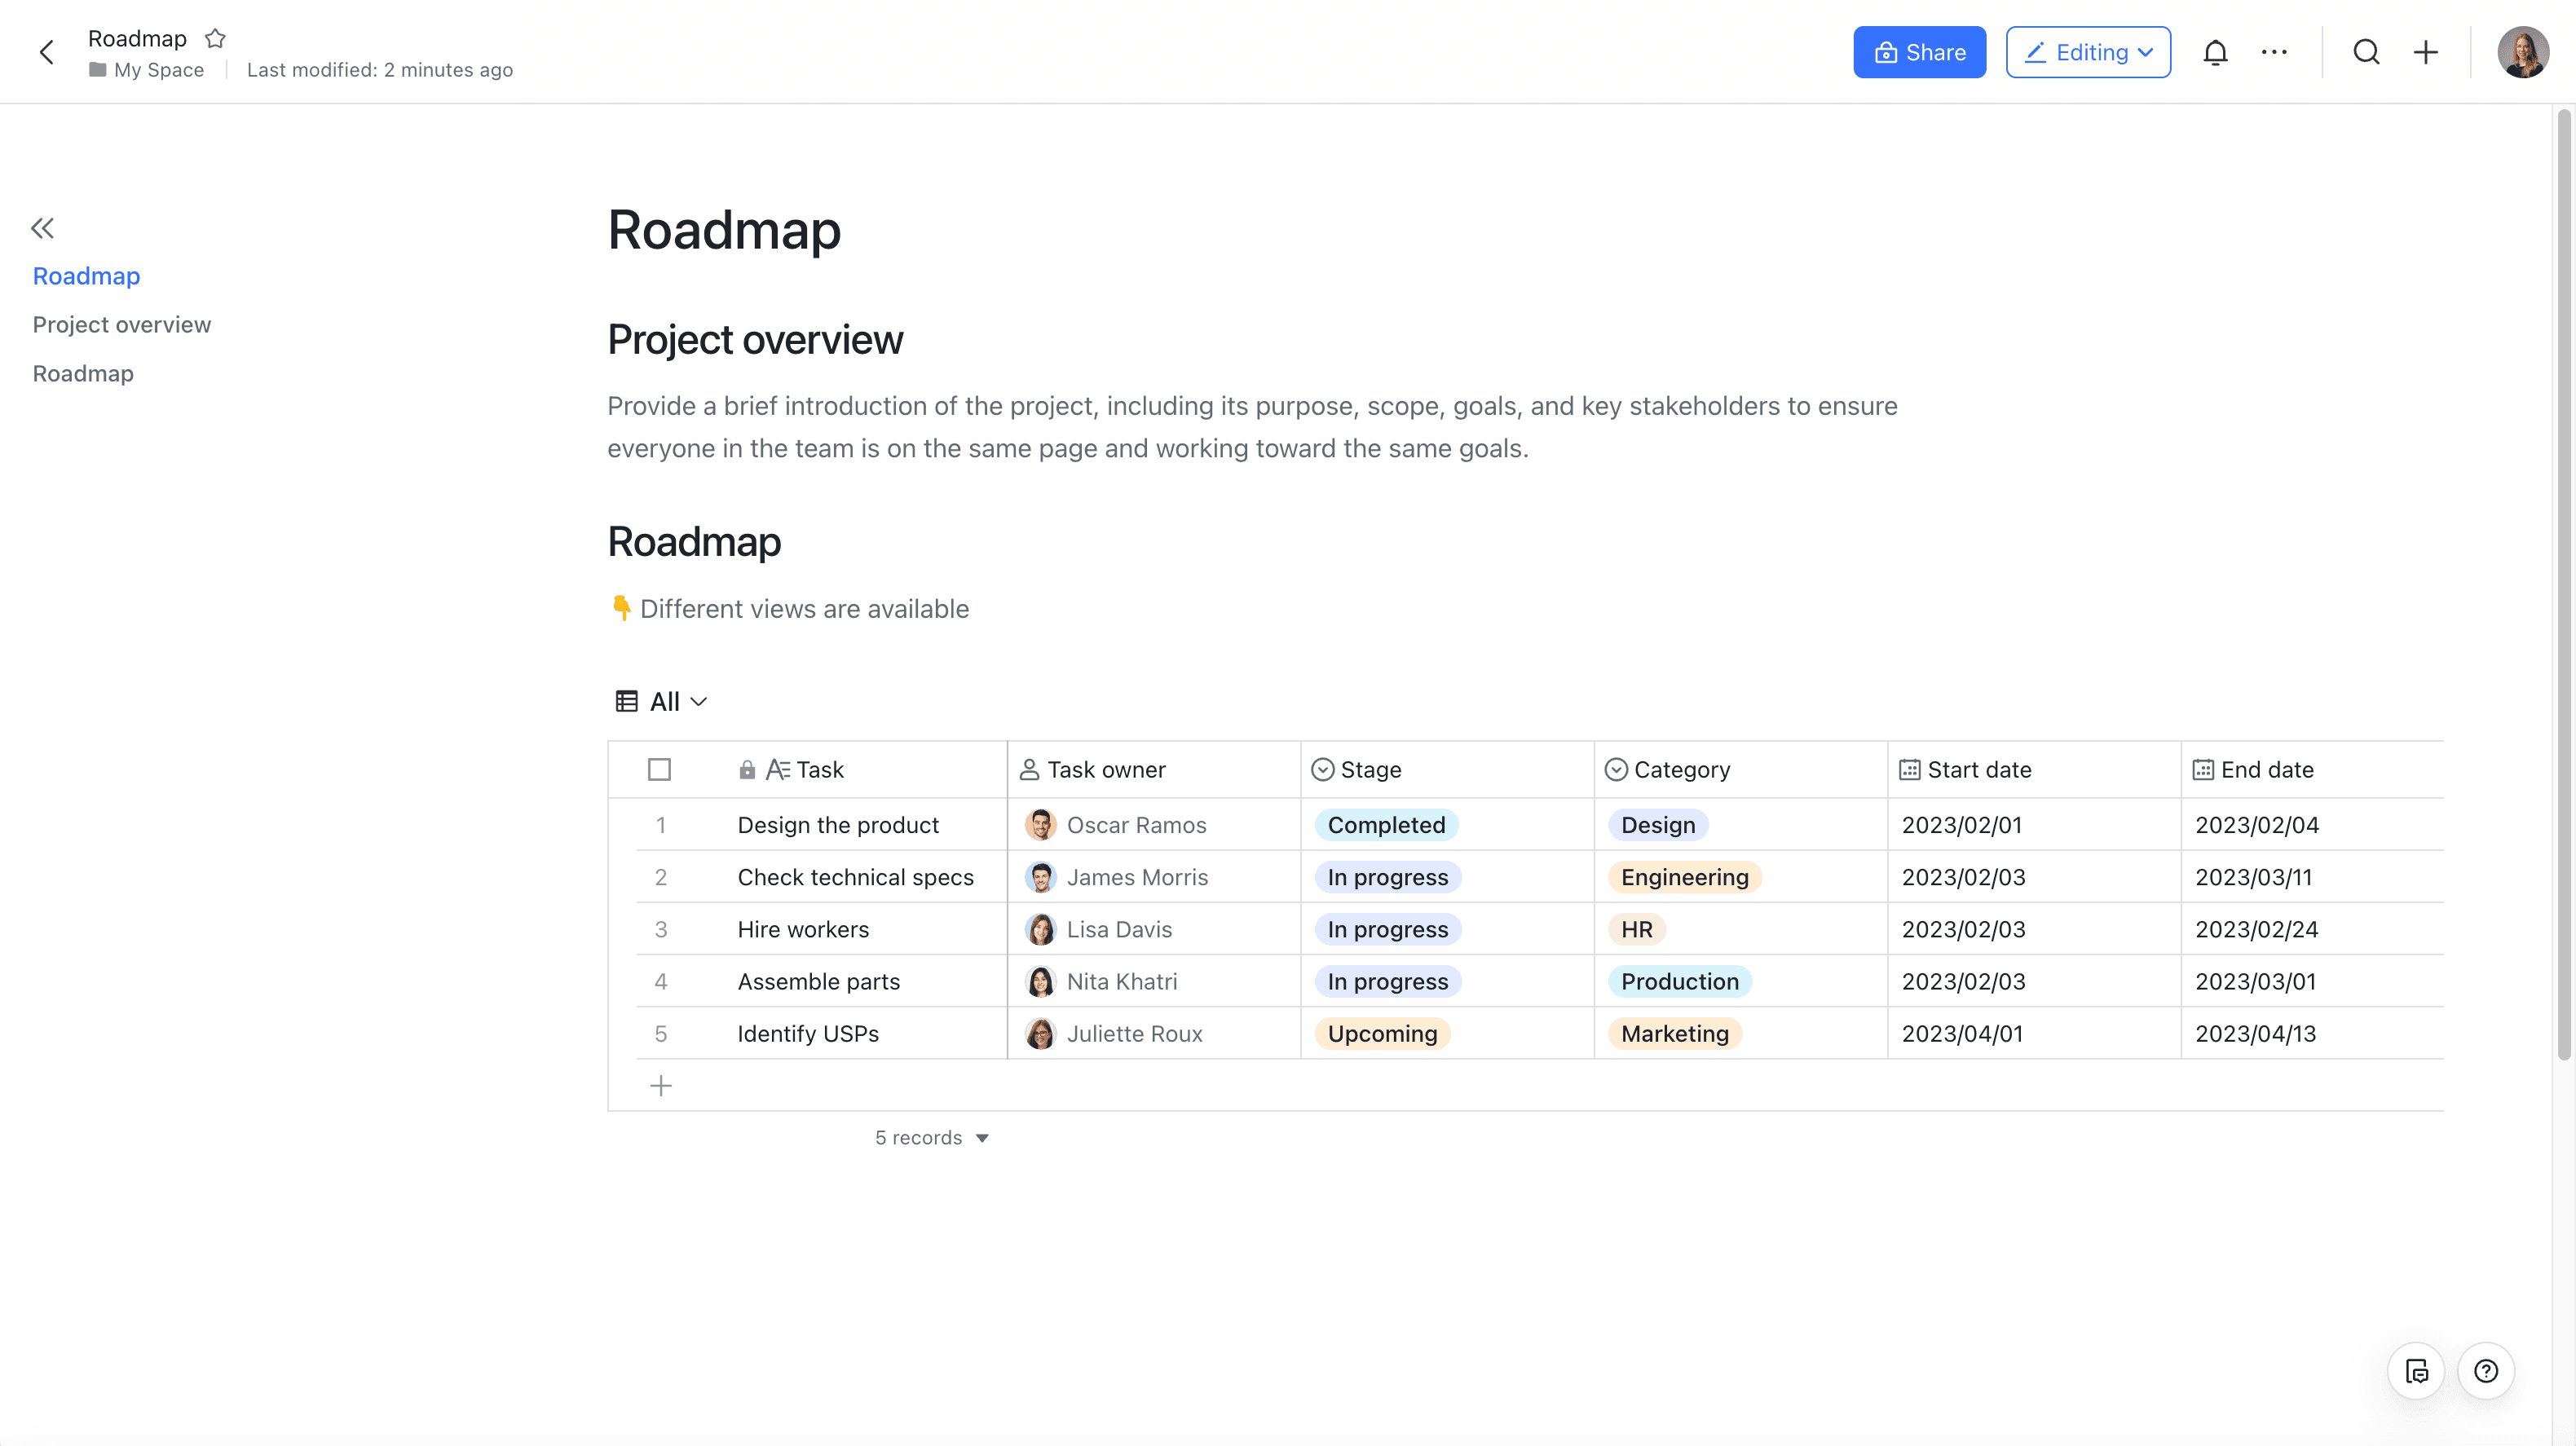
Task: Click the Share button
Action: [1919, 52]
